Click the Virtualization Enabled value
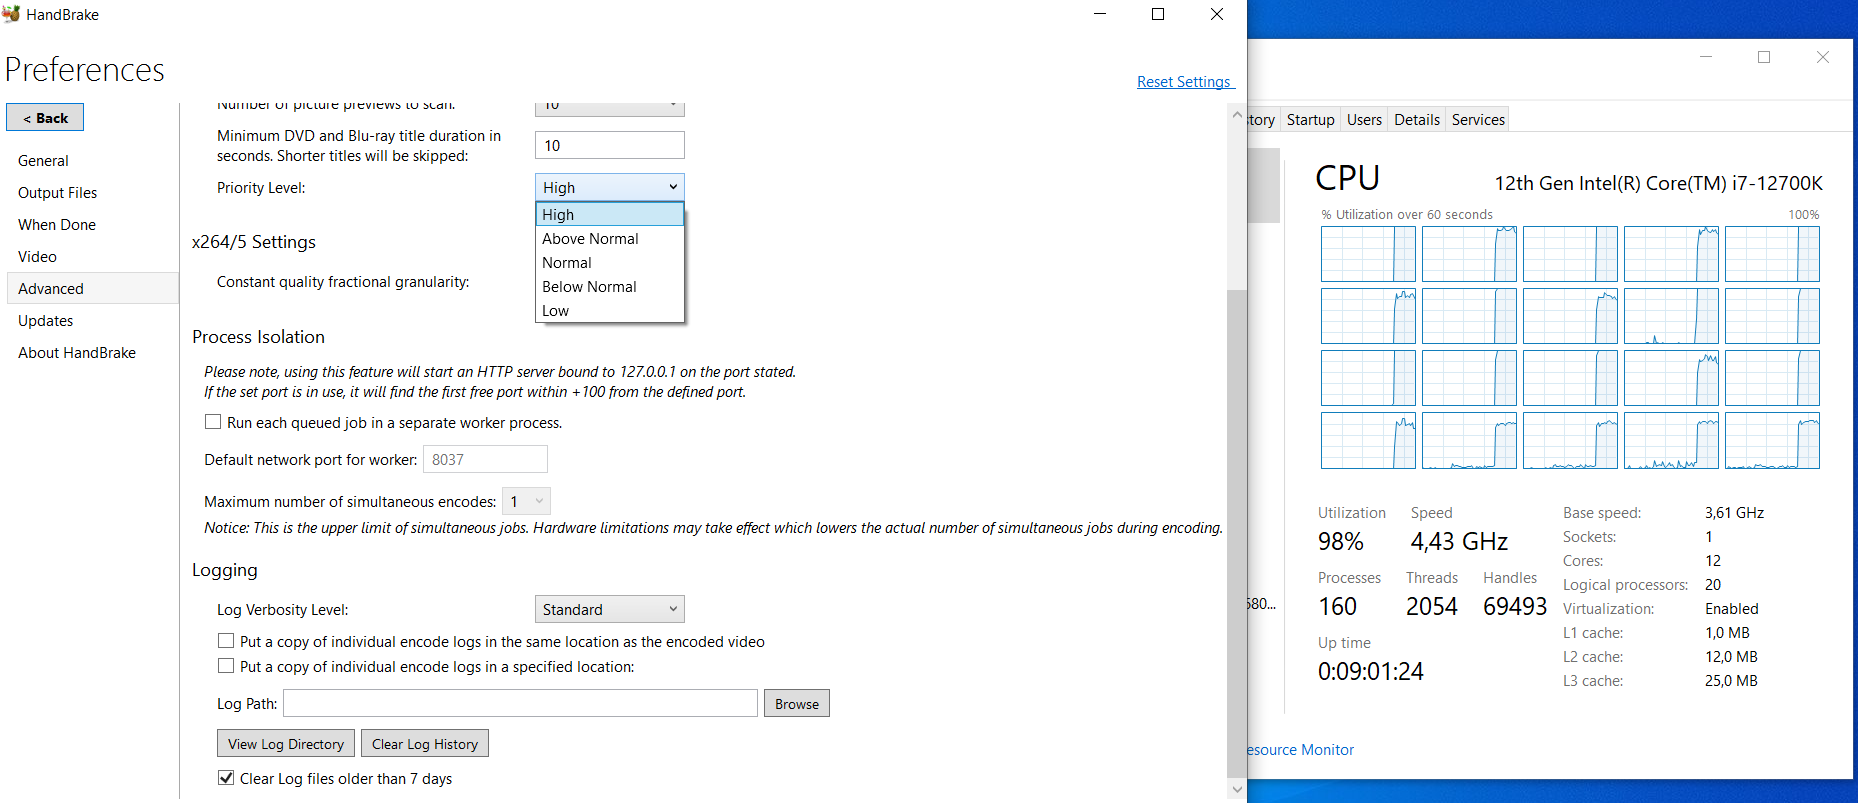 coord(1732,609)
